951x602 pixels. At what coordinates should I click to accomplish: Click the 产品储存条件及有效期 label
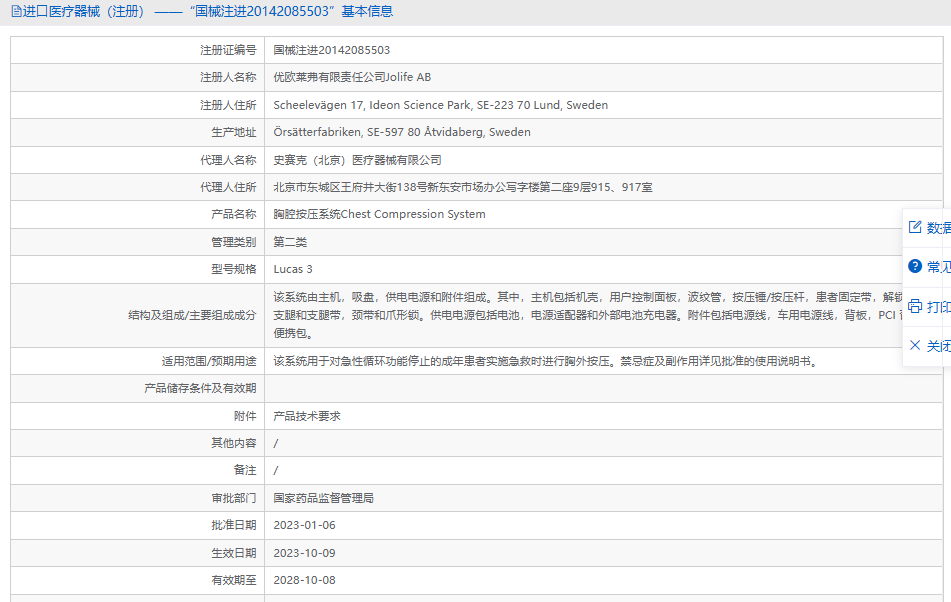[x=200, y=389]
